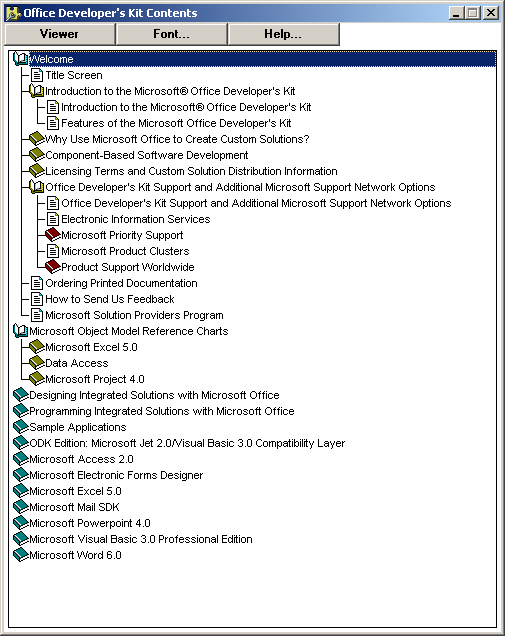
Task: Select Microsoft Visual Basic 3.0 Professional Edition
Action: 141,539
